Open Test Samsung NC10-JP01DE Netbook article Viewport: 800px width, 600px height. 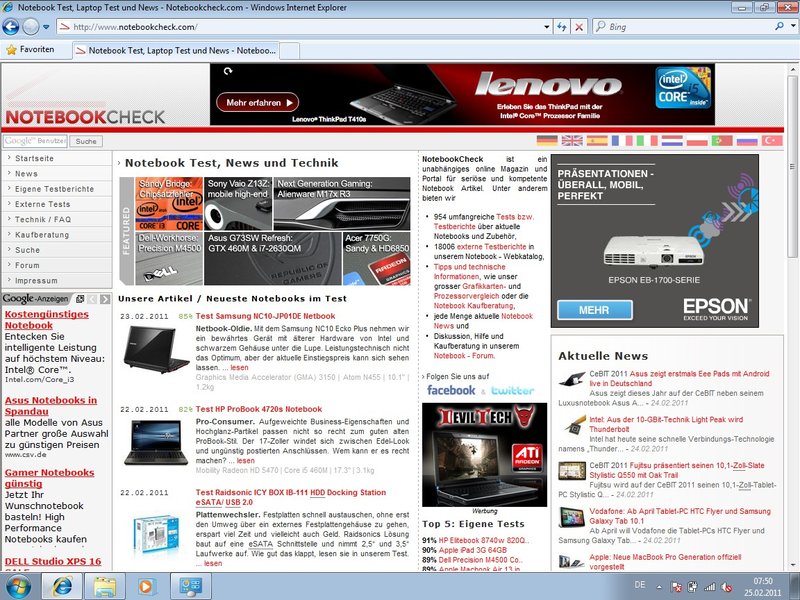(x=265, y=316)
